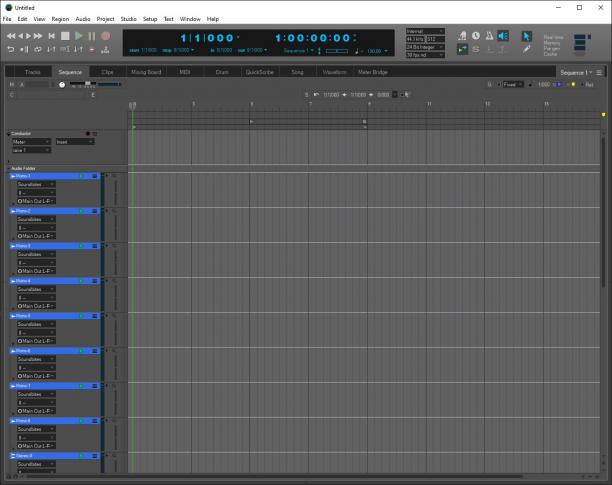This screenshot has width=612, height=485.
Task: Toggle the Conductor track record dot
Action: [88, 134]
